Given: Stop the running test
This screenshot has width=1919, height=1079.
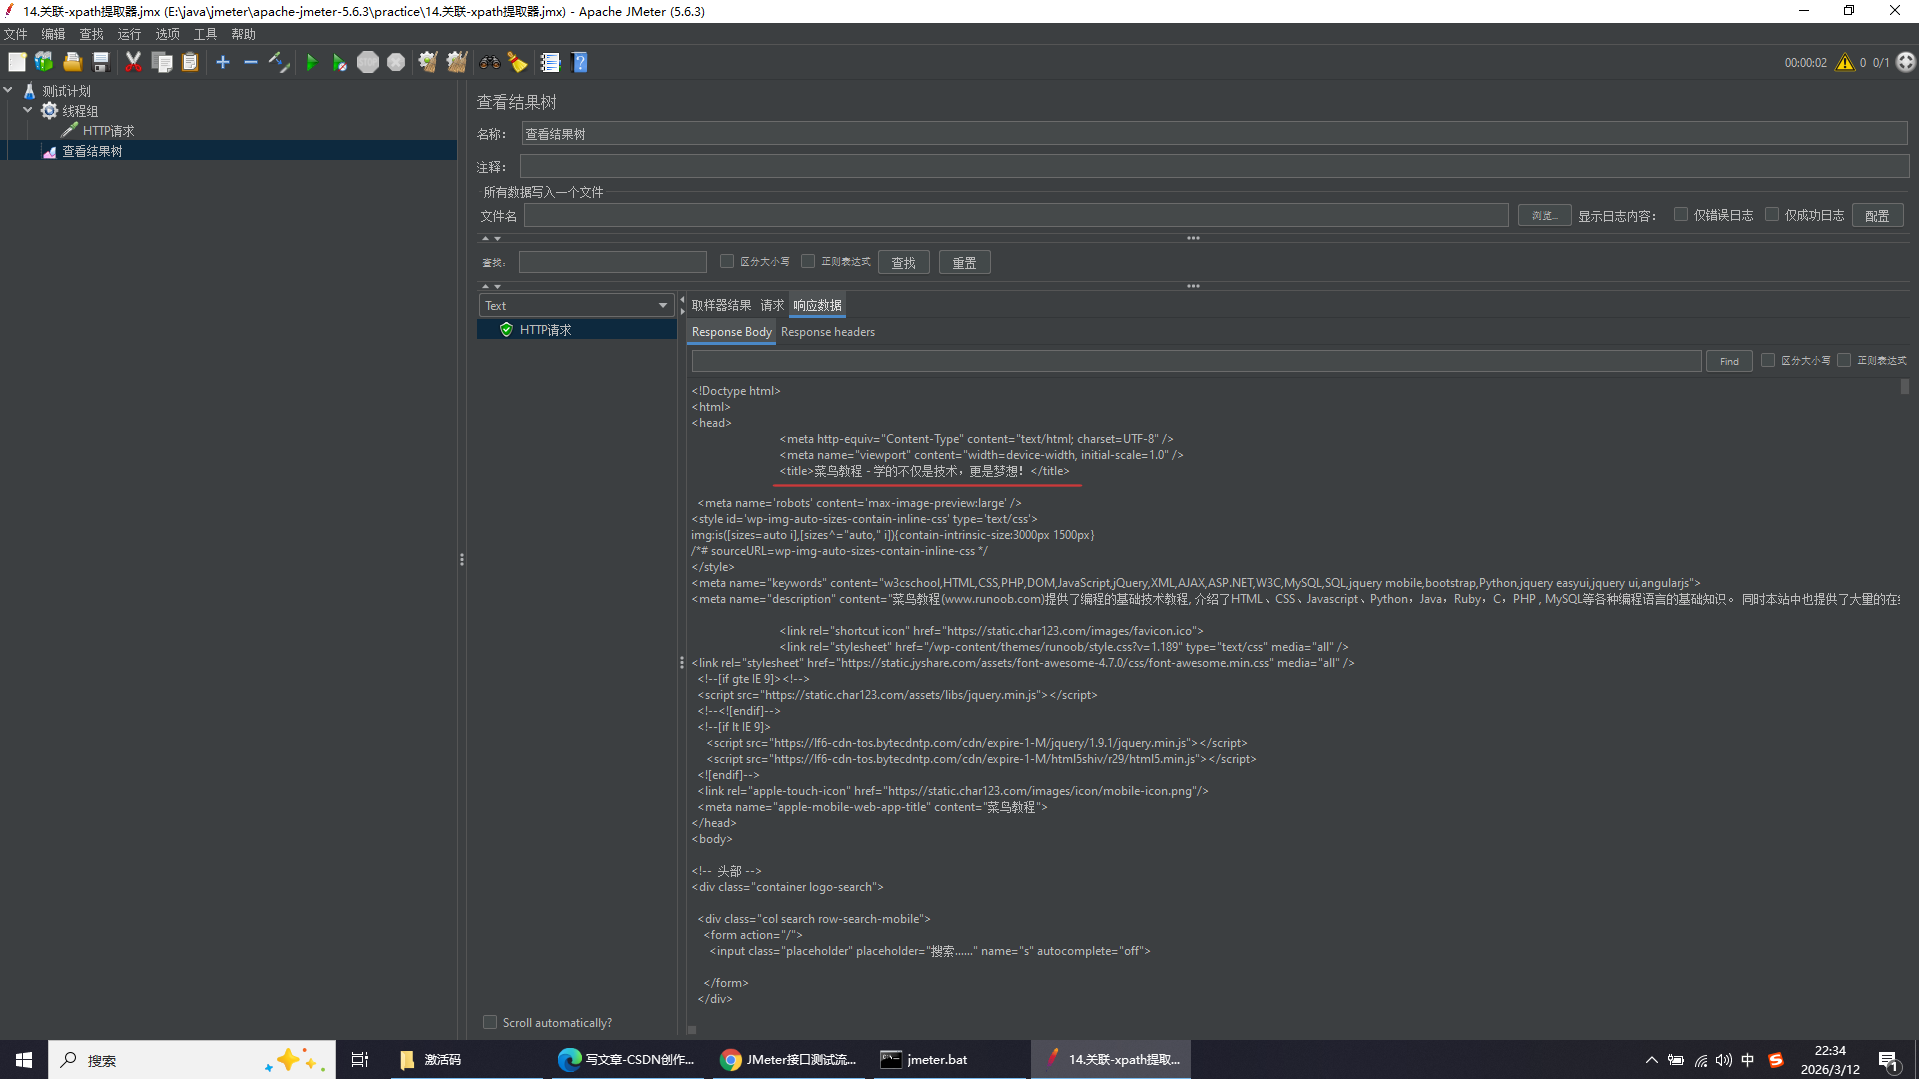Looking at the screenshot, I should click(368, 62).
